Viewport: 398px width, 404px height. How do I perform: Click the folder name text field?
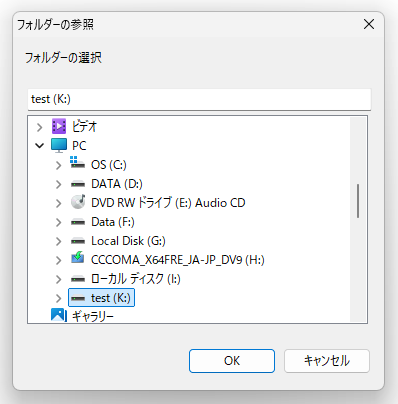click(x=199, y=99)
